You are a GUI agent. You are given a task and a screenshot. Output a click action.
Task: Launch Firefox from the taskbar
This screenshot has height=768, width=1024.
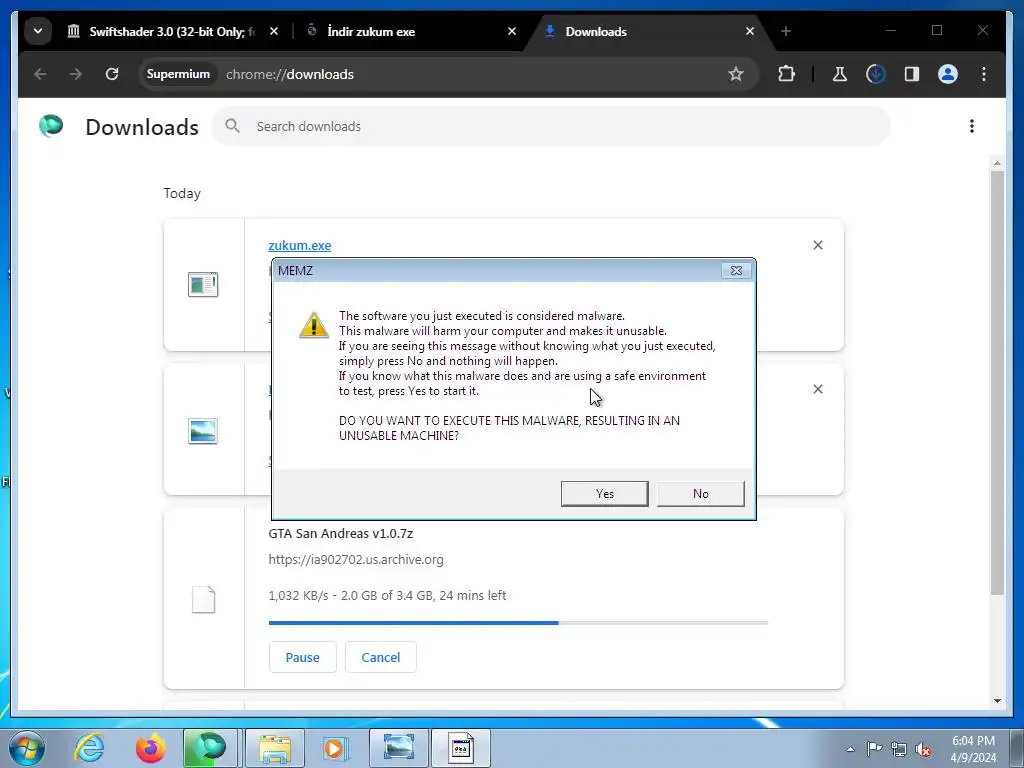pos(150,748)
